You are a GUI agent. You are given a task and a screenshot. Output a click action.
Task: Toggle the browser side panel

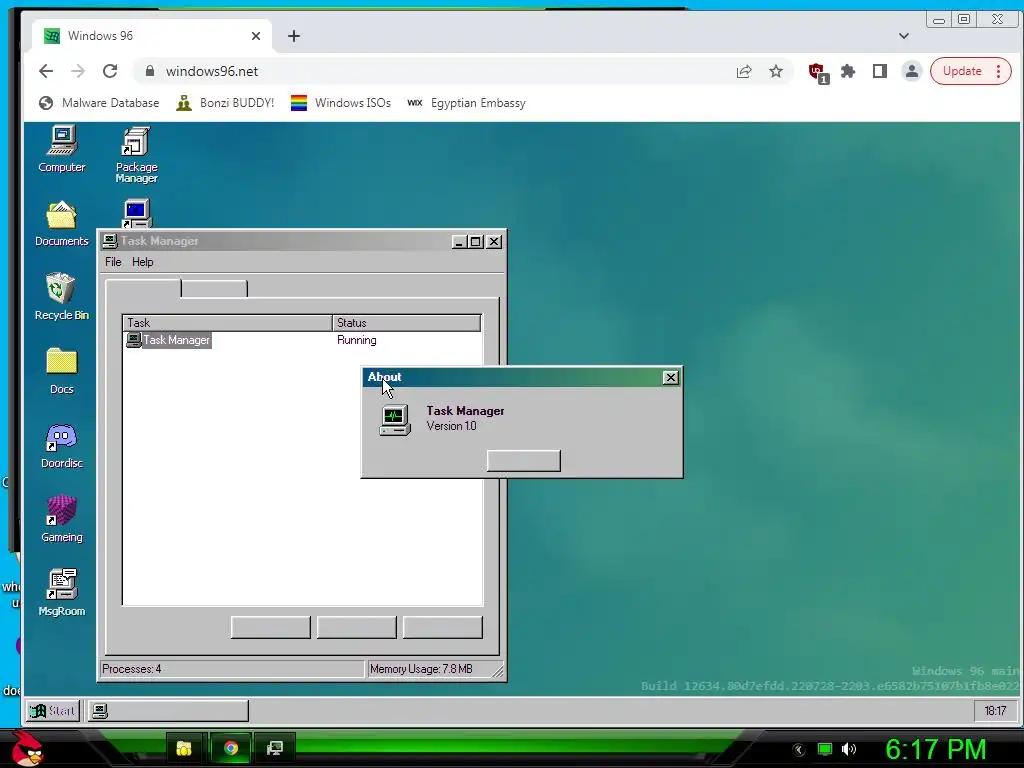880,71
